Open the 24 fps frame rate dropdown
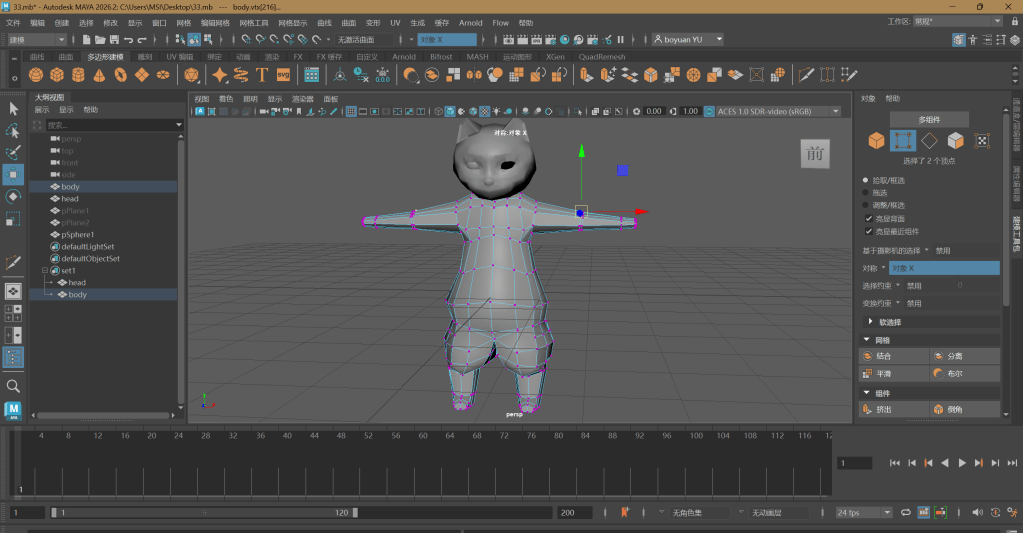This screenshot has height=533, width=1023. (864, 512)
